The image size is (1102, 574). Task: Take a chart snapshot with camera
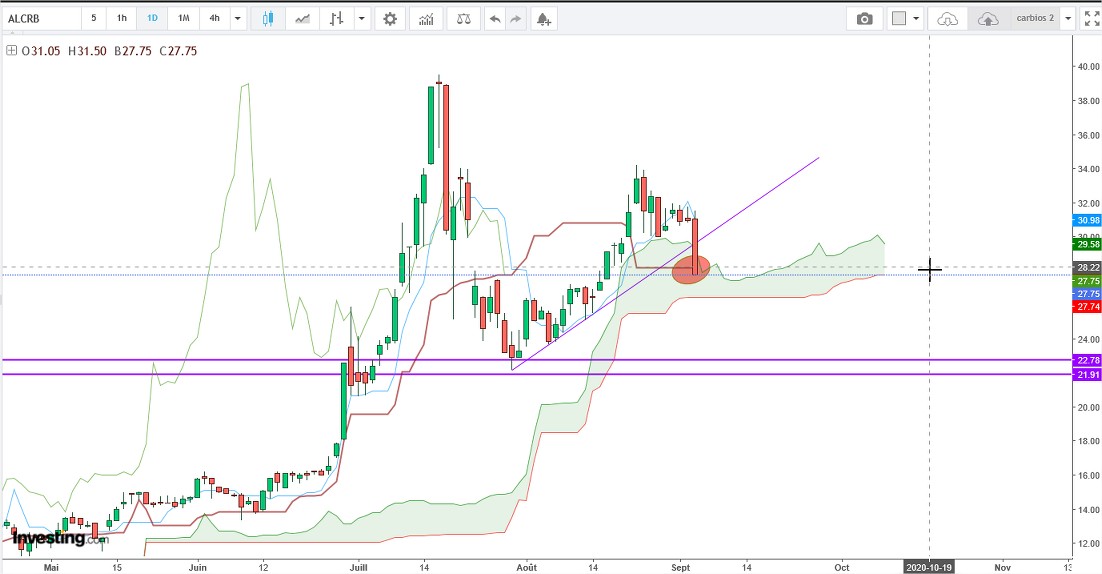[x=864, y=19]
